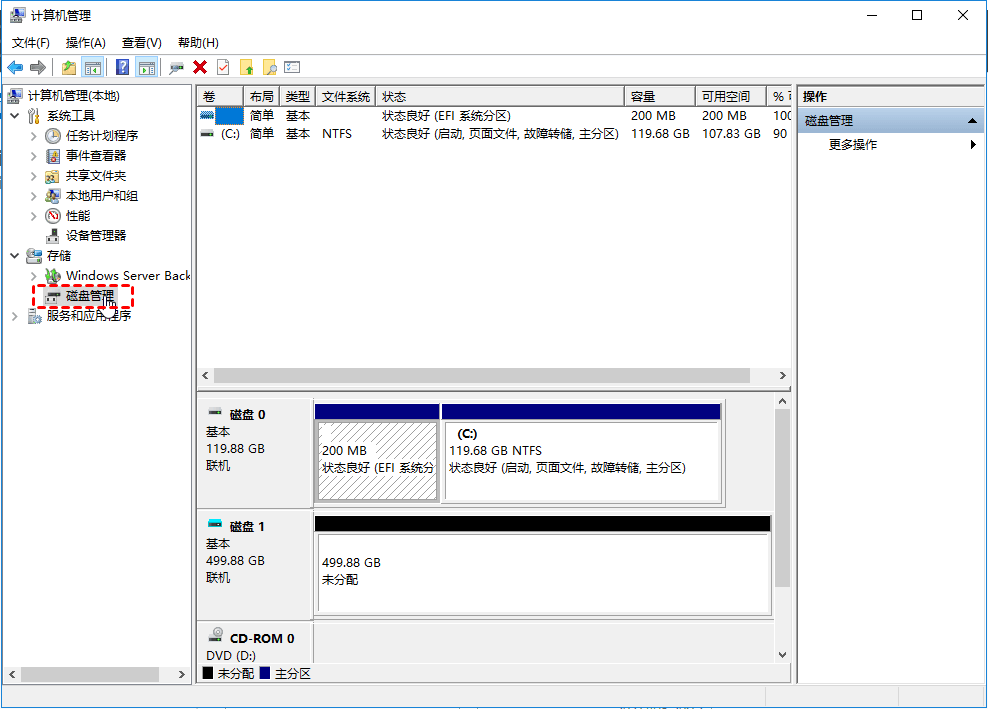Click the red X delete toolbar icon
The width and height of the screenshot is (988, 709).
[x=200, y=67]
